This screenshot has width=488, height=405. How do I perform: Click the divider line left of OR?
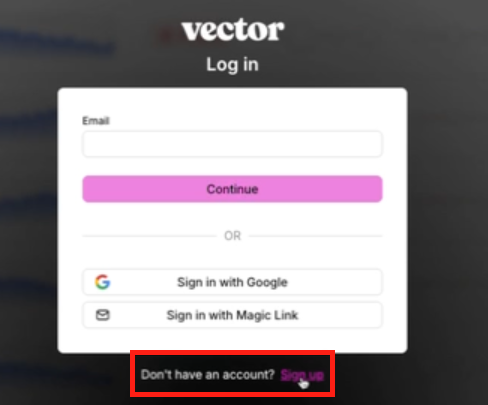[x=149, y=236]
